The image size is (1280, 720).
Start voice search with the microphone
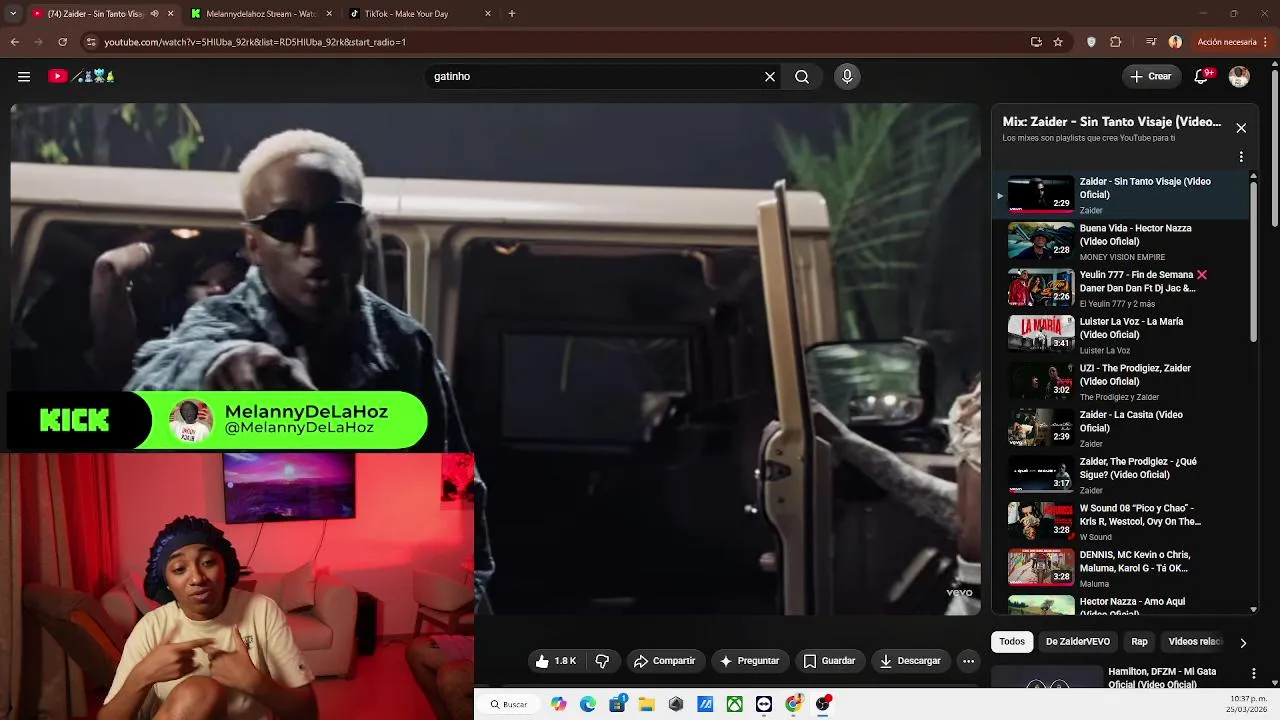click(x=847, y=76)
